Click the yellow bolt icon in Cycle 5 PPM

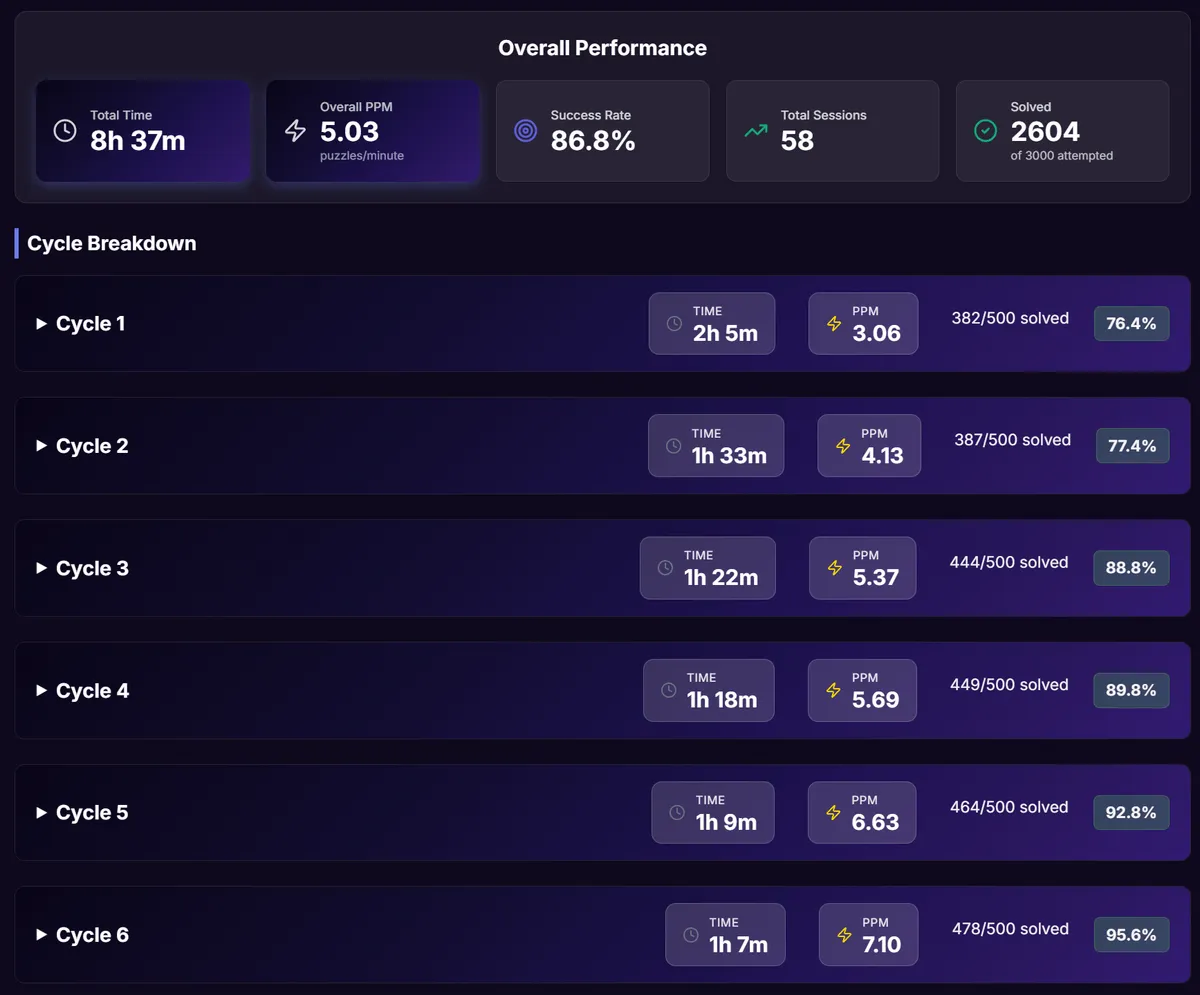point(834,813)
